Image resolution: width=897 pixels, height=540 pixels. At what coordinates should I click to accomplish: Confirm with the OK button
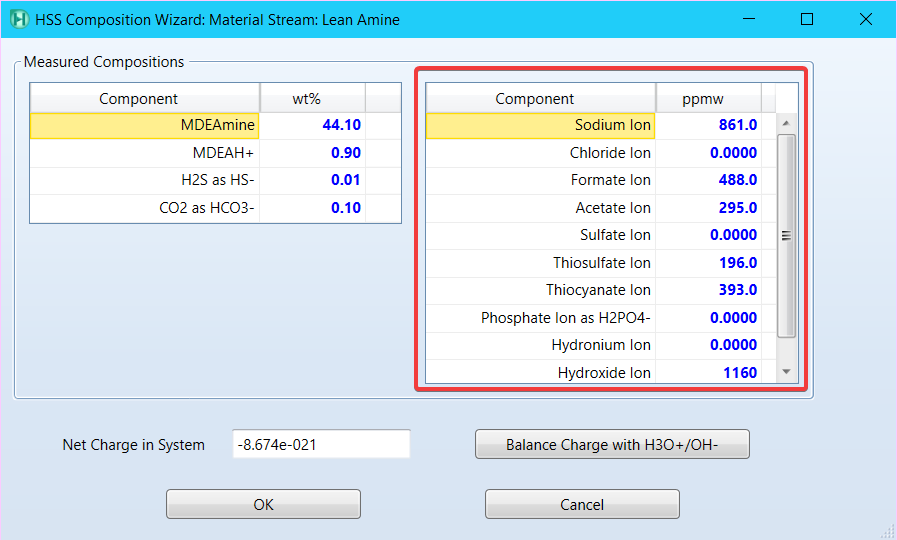(x=263, y=505)
